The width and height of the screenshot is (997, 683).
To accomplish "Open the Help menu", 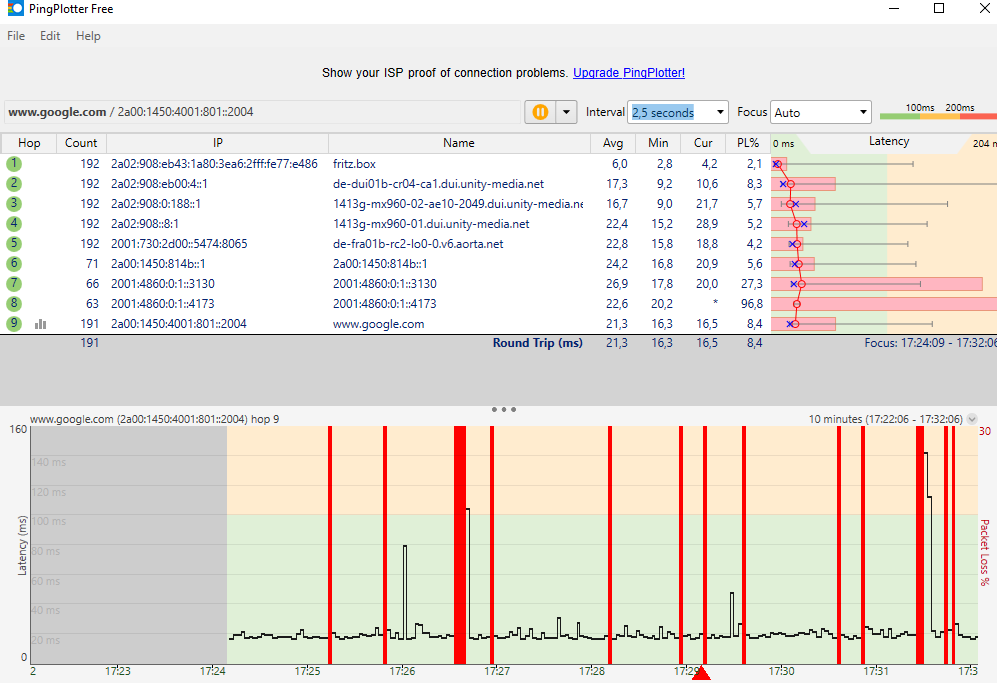I will click(x=88, y=36).
